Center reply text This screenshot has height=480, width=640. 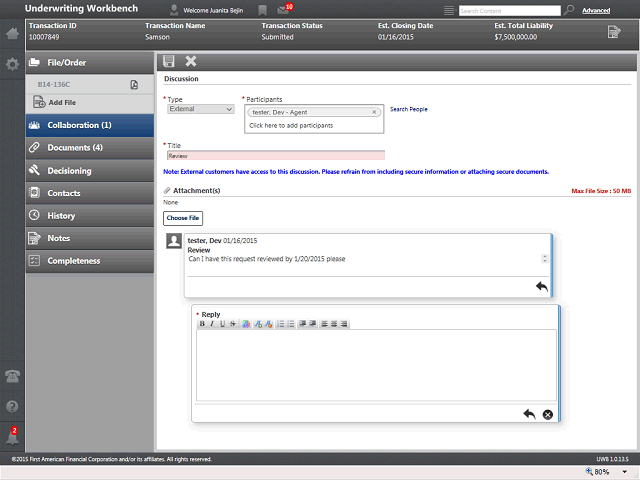[x=334, y=324]
